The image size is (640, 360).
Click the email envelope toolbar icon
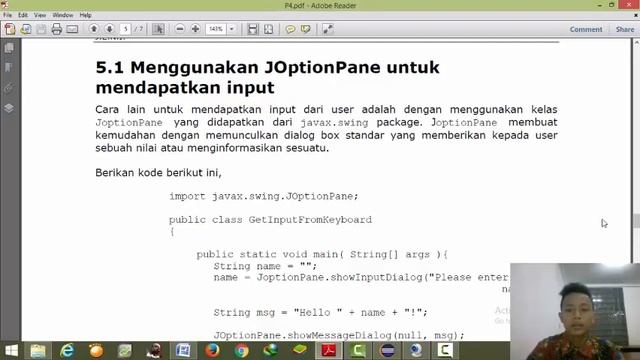tap(72, 29)
